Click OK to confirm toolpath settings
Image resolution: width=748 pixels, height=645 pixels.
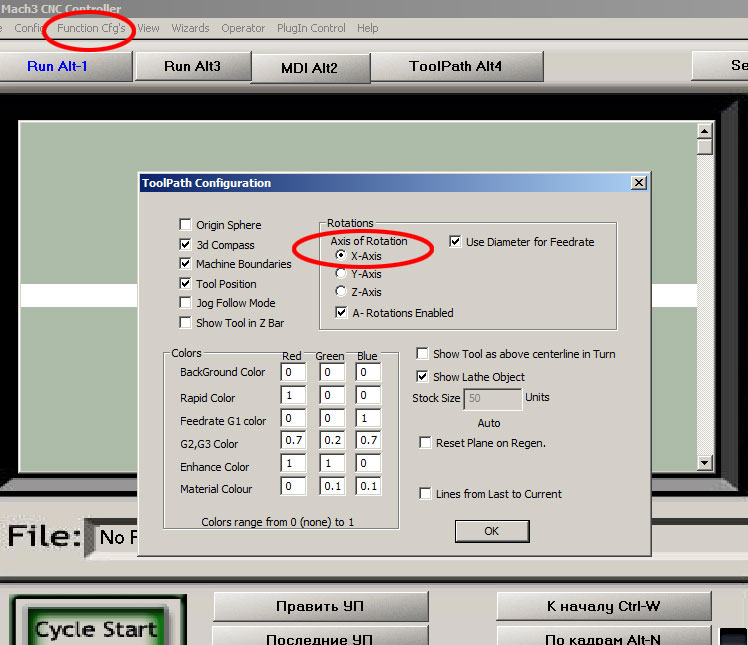(x=491, y=531)
